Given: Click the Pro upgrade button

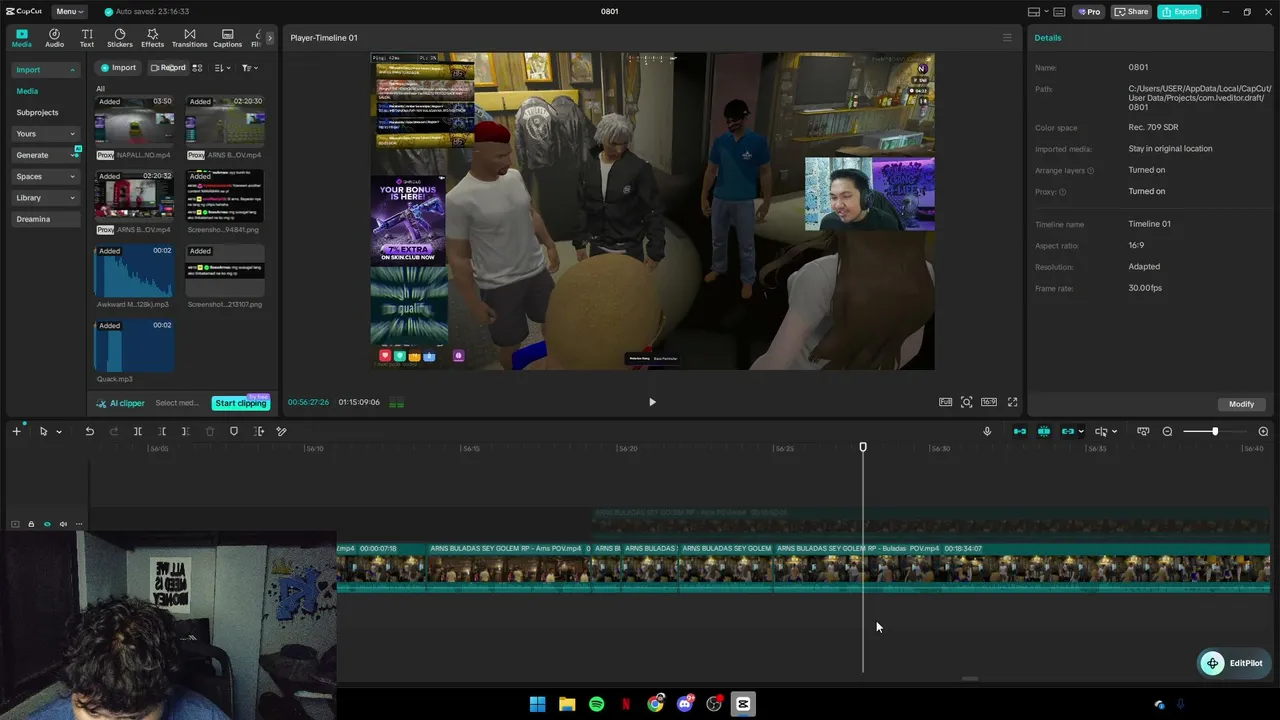Looking at the screenshot, I should [1088, 12].
